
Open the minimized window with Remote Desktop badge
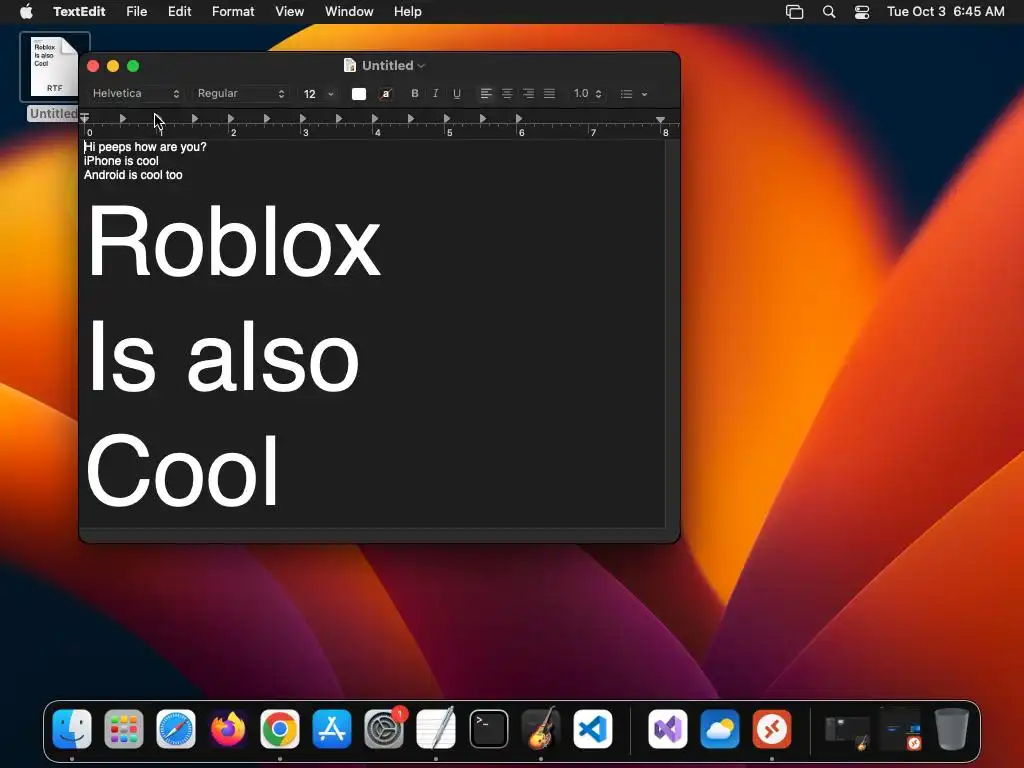900,729
